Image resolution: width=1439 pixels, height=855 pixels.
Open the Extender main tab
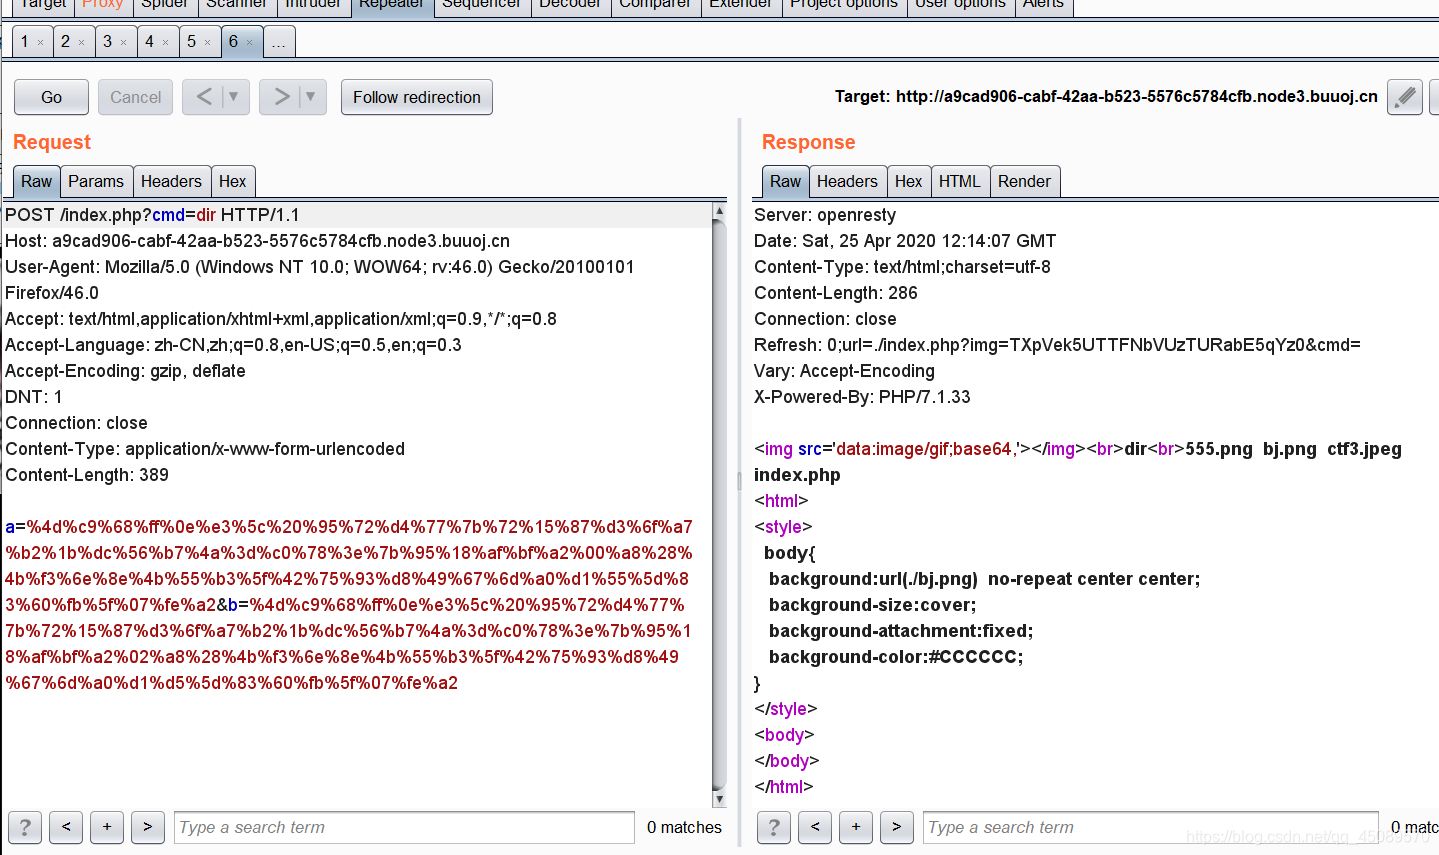coord(741,5)
